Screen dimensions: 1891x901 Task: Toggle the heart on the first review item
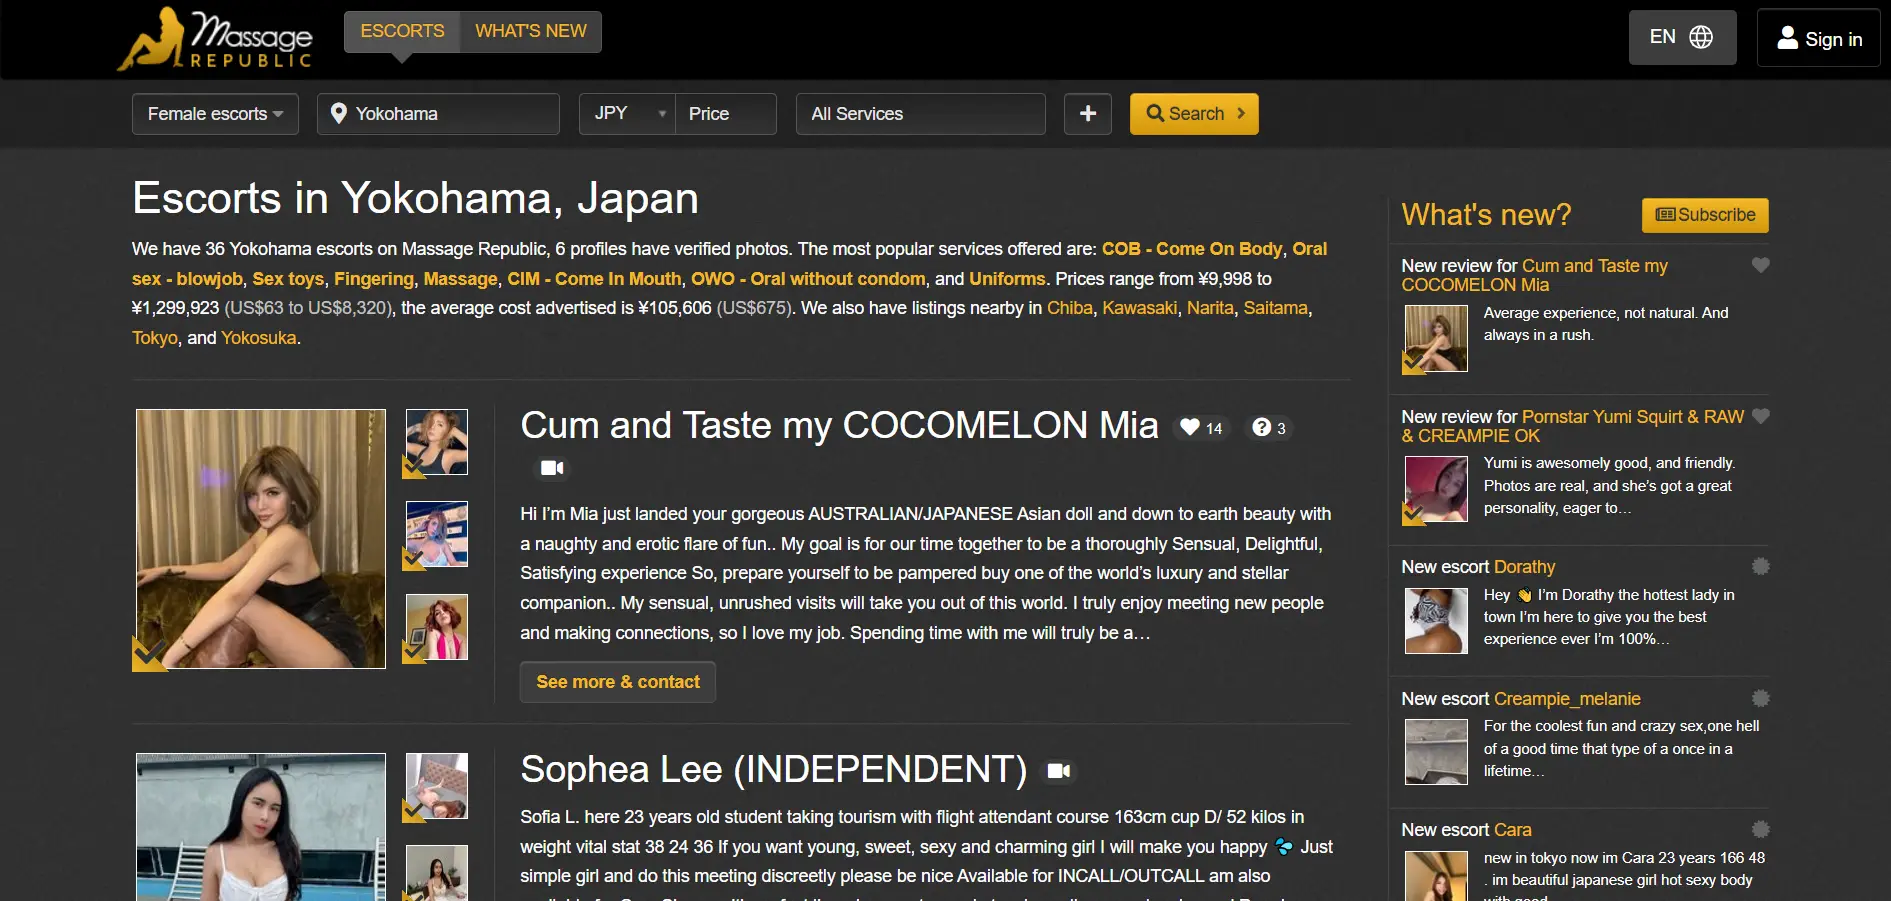coord(1760,266)
